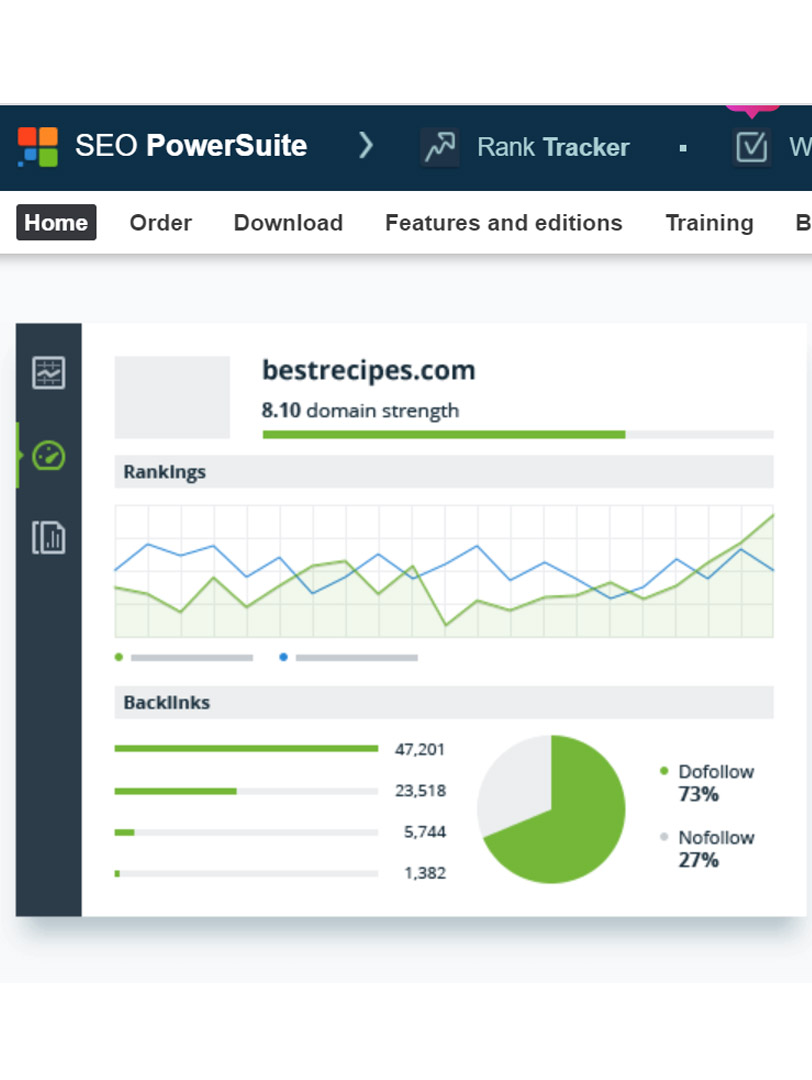Open the Reports pages icon in the sidebar
Screen dimensions: 812x1080
click(x=48, y=538)
